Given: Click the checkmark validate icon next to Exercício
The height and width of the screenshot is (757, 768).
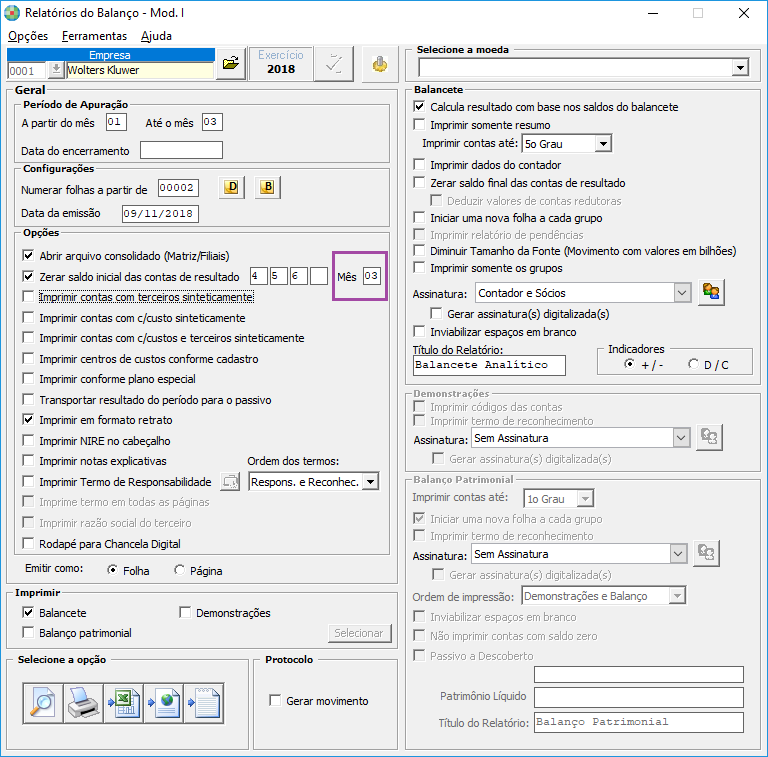Looking at the screenshot, I should point(334,64).
